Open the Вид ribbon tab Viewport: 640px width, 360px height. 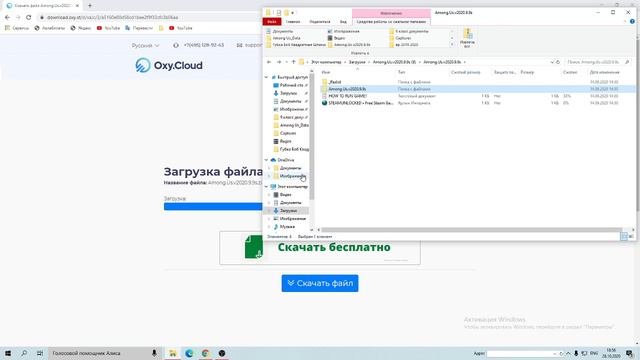tap(343, 22)
